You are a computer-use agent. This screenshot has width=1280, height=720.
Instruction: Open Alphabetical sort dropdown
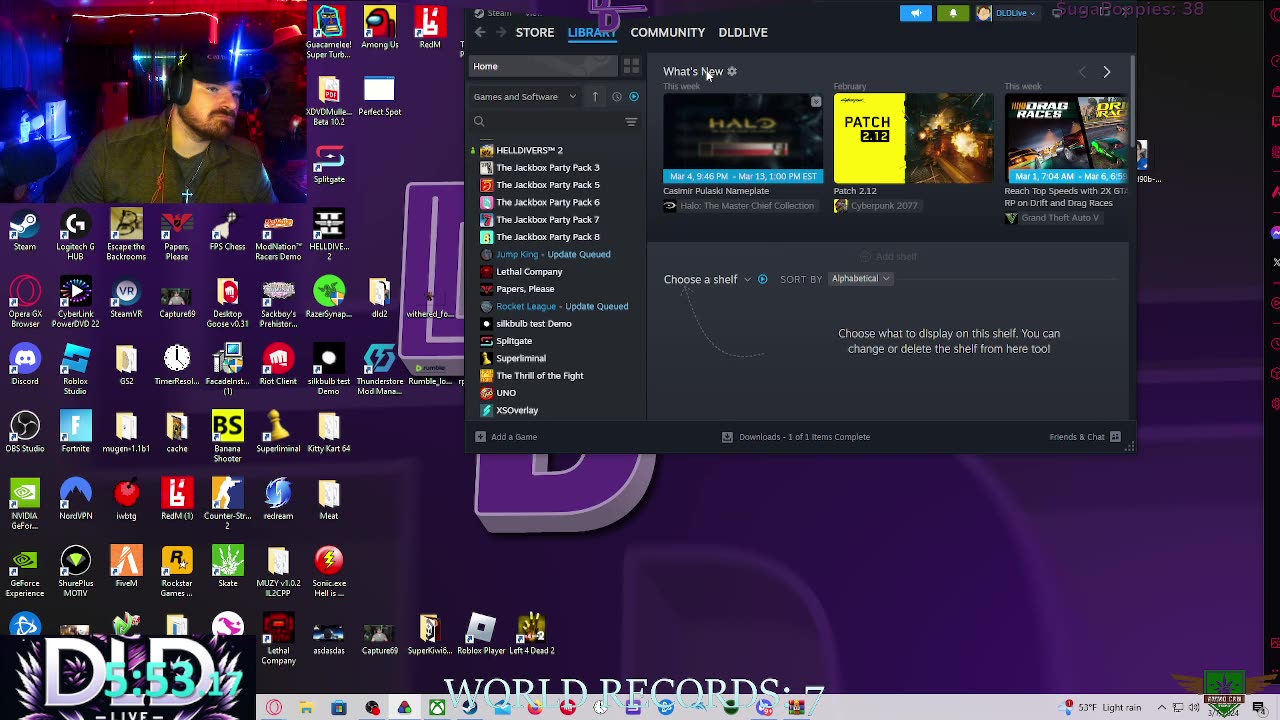[860, 279]
